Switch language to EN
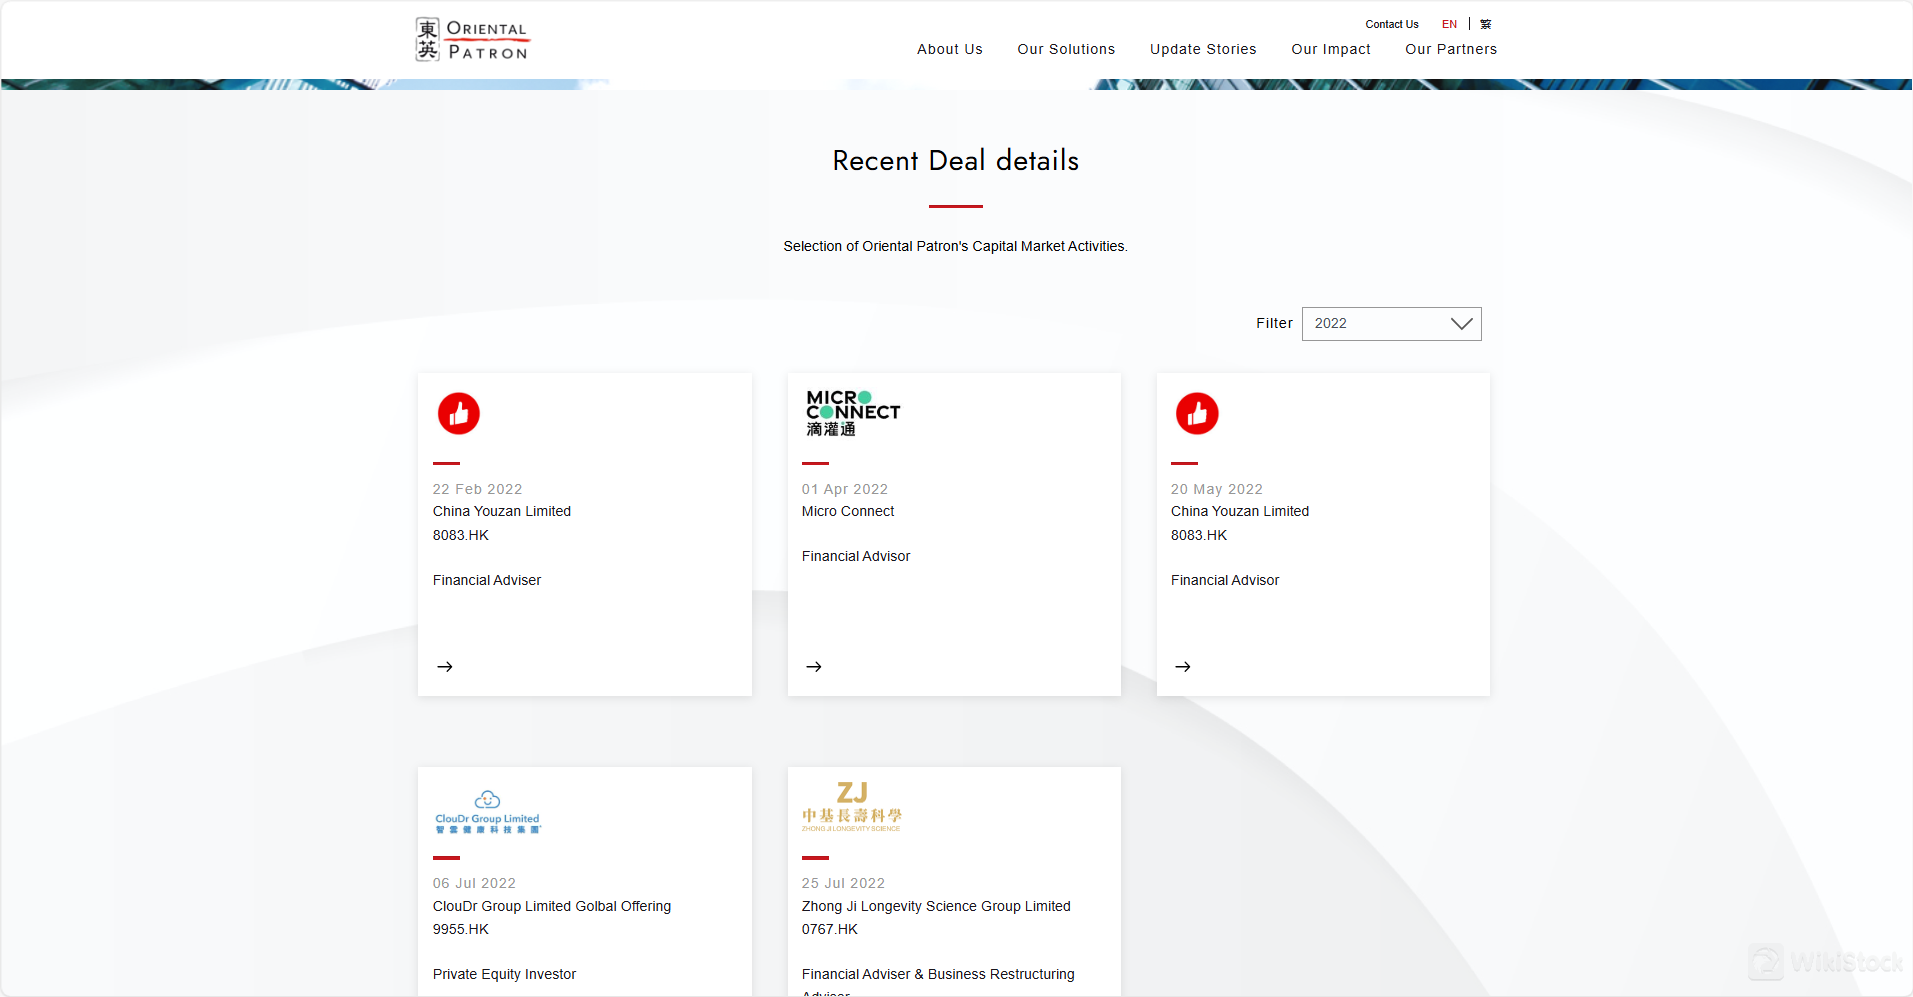The image size is (1913, 997). 1449,24
